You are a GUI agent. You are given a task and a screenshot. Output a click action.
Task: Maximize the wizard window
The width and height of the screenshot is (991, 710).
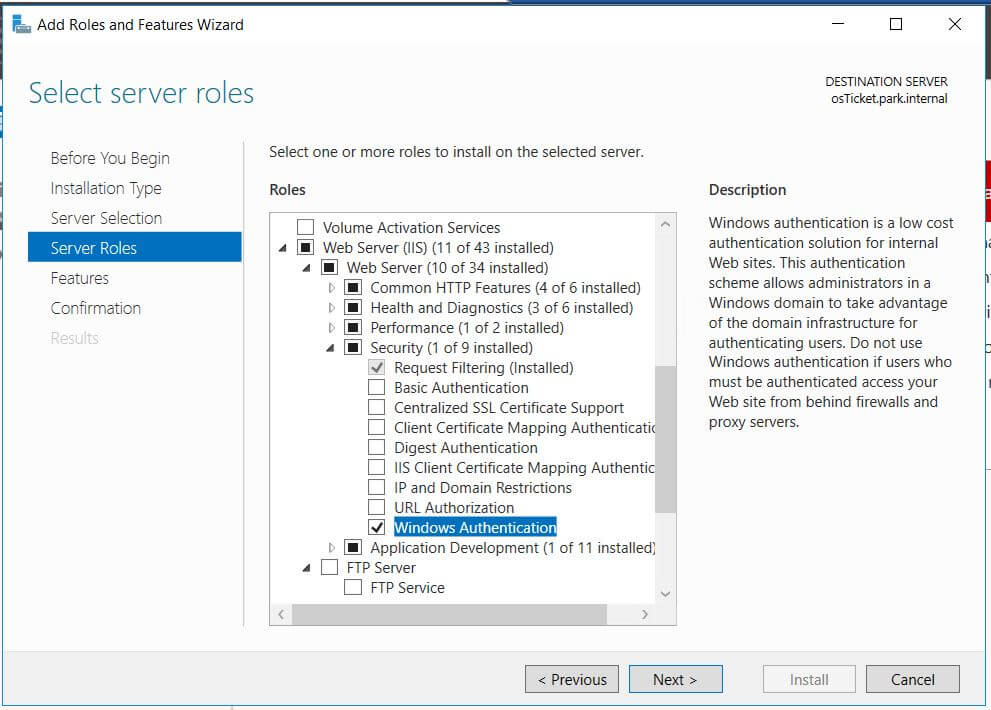click(x=896, y=25)
